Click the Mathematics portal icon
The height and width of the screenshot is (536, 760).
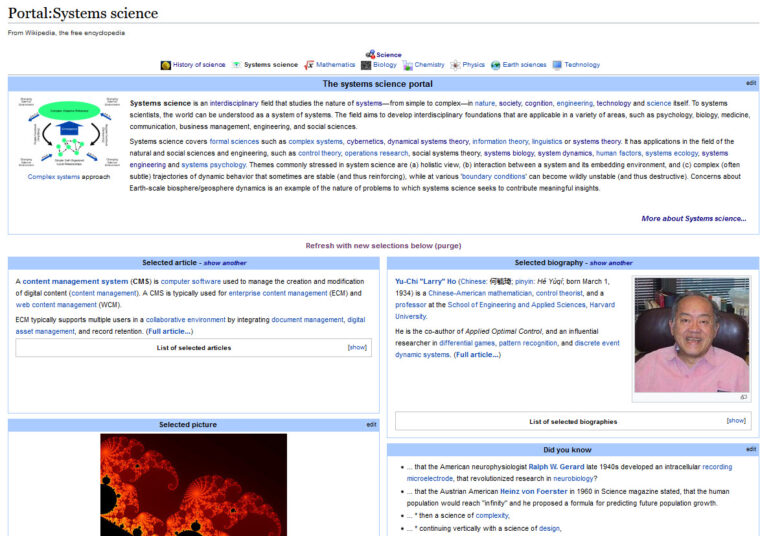(x=309, y=65)
